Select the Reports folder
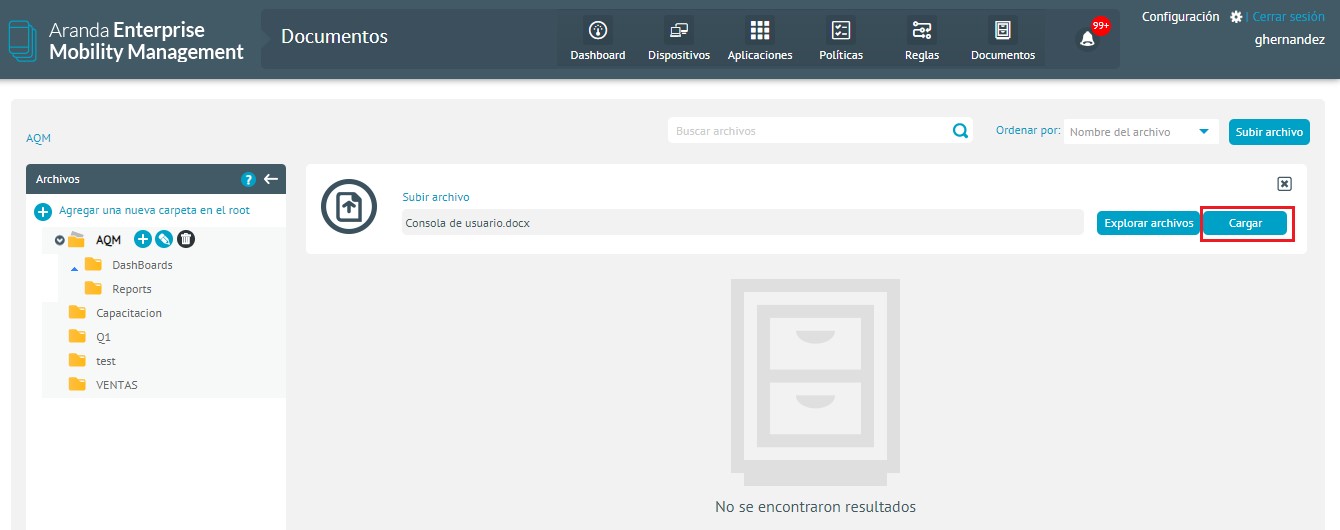 pos(132,289)
